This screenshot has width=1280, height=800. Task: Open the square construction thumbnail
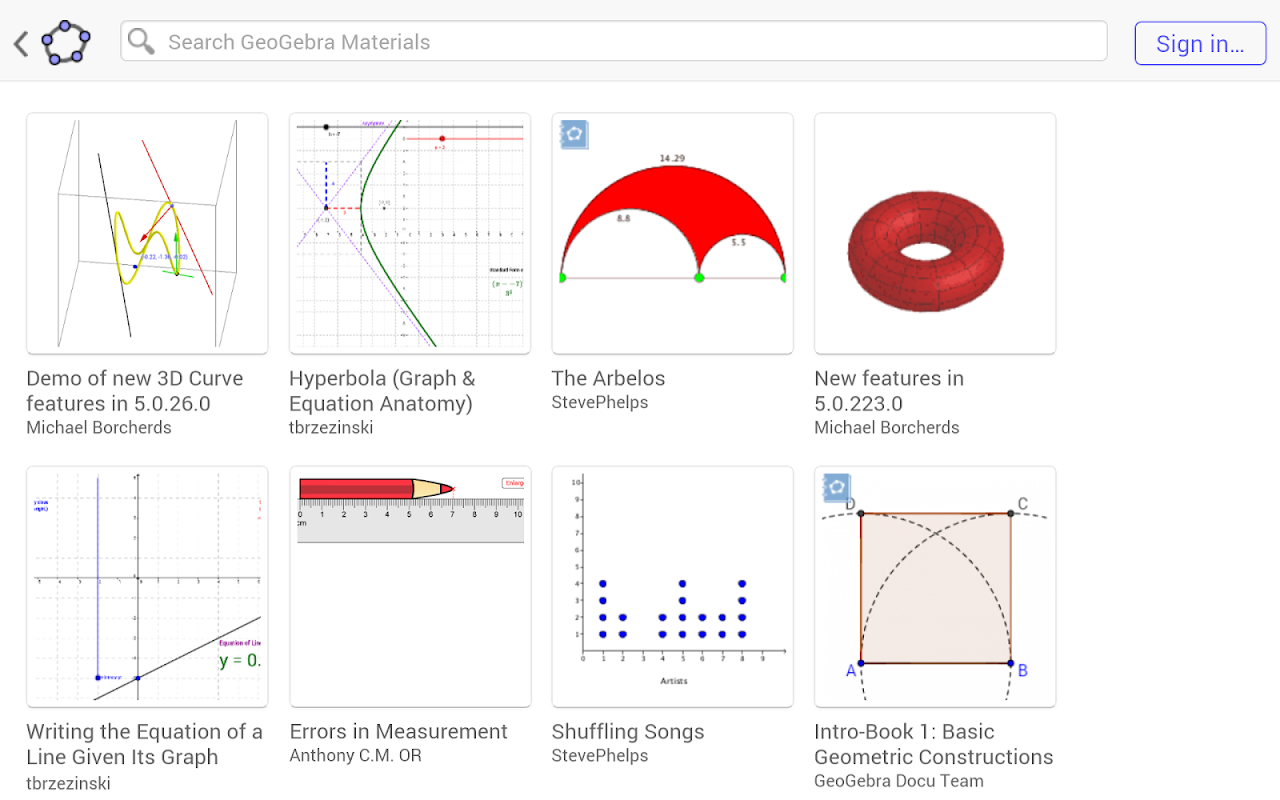pos(935,586)
